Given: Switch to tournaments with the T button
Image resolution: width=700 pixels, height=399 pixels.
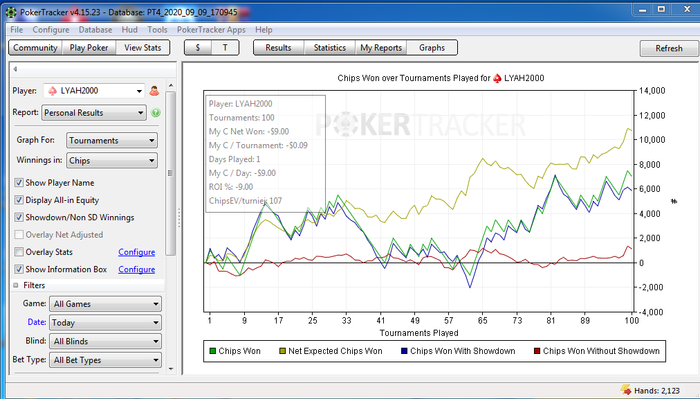Looking at the screenshot, I should click(225, 48).
